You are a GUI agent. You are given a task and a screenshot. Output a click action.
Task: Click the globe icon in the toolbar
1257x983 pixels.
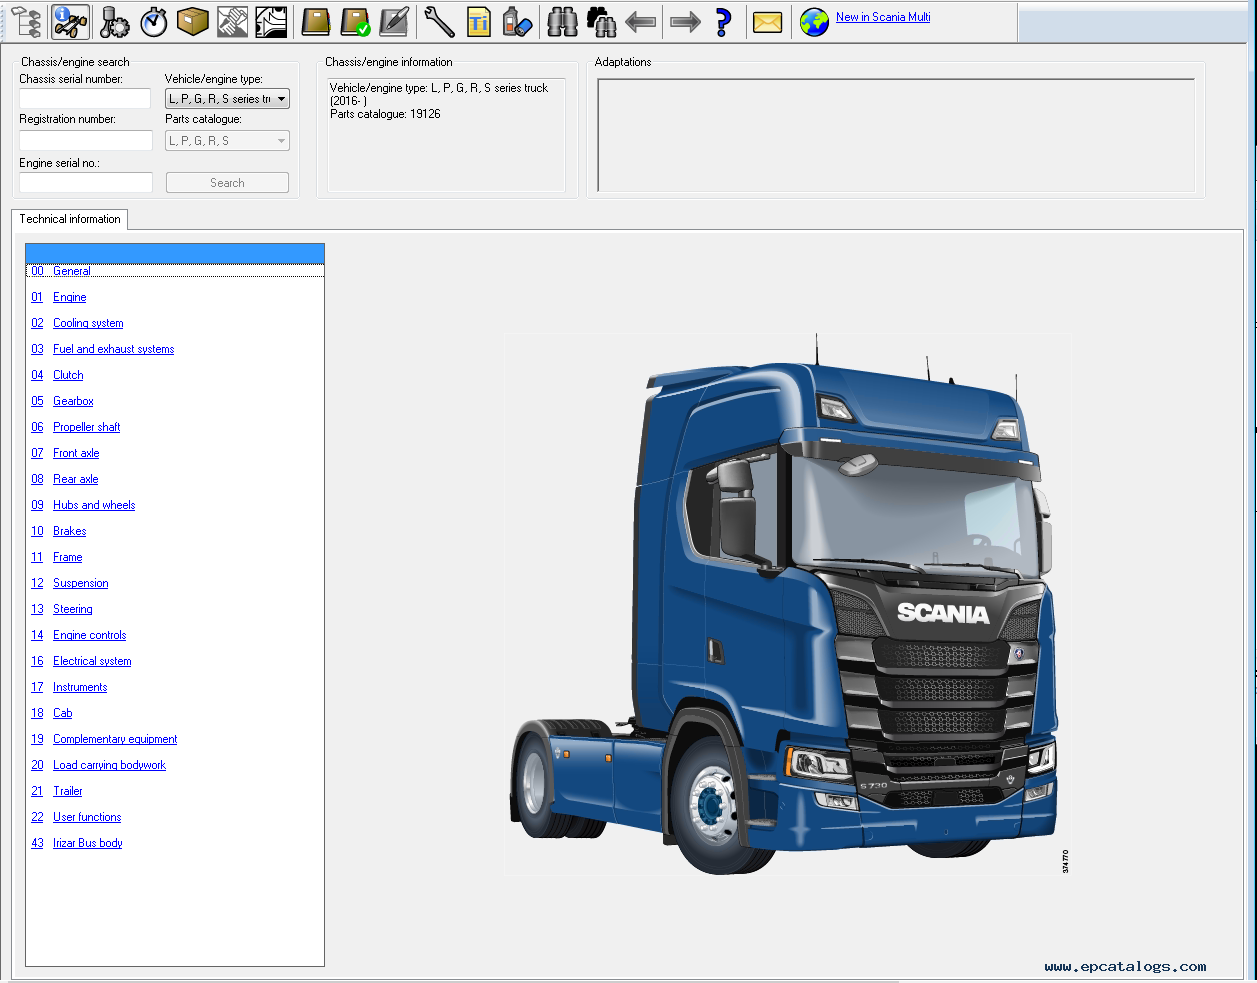(x=814, y=21)
